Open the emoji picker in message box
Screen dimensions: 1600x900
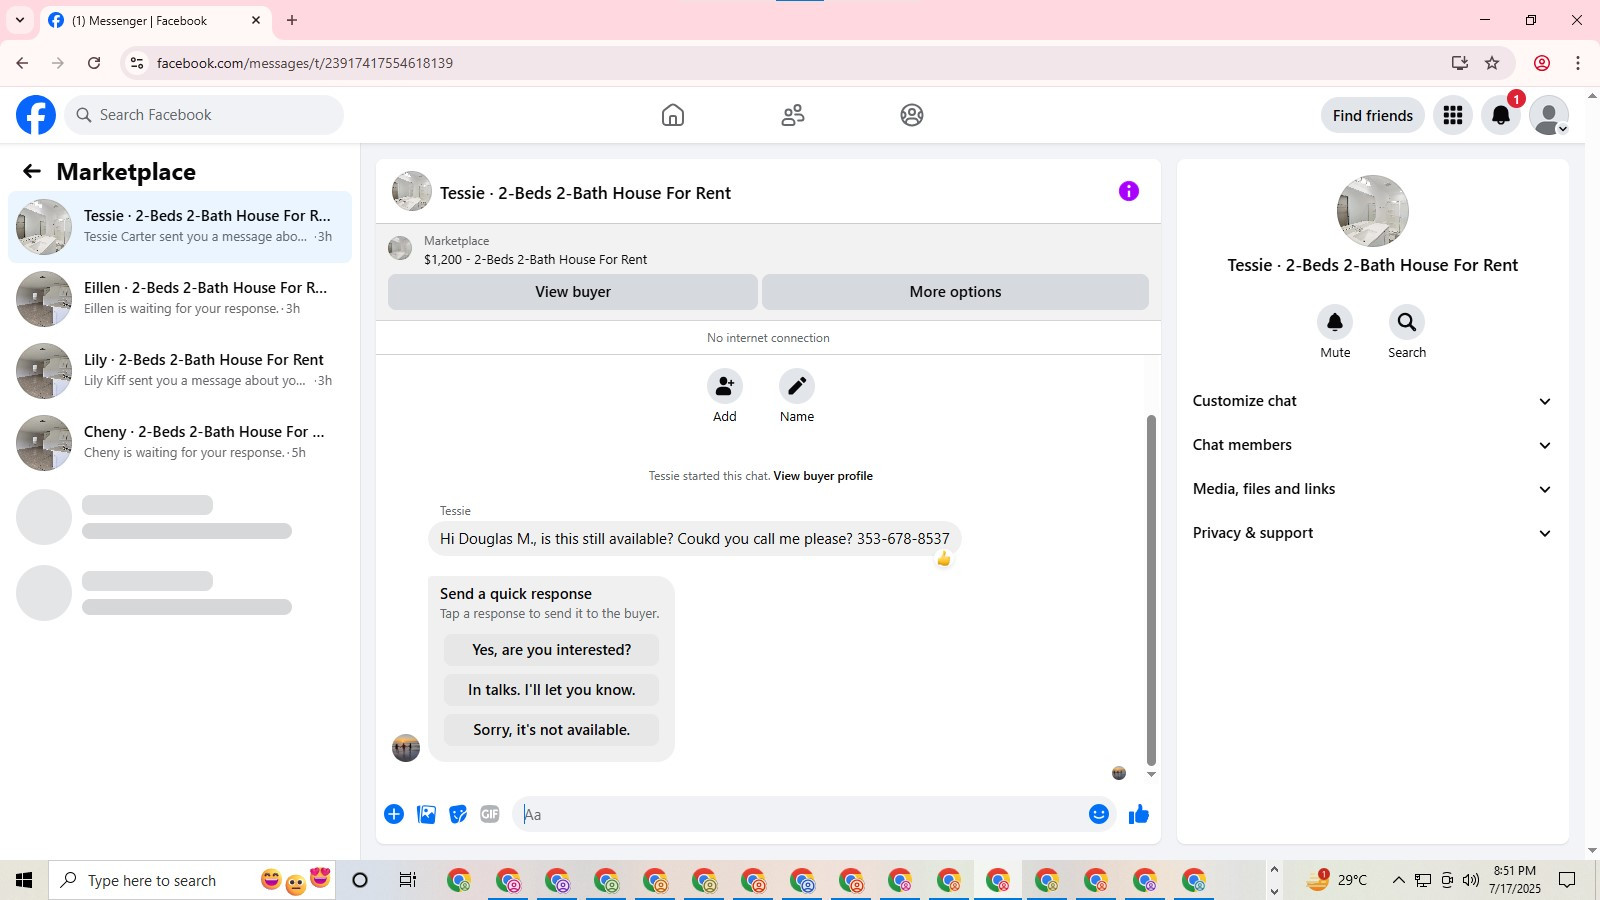point(1099,814)
